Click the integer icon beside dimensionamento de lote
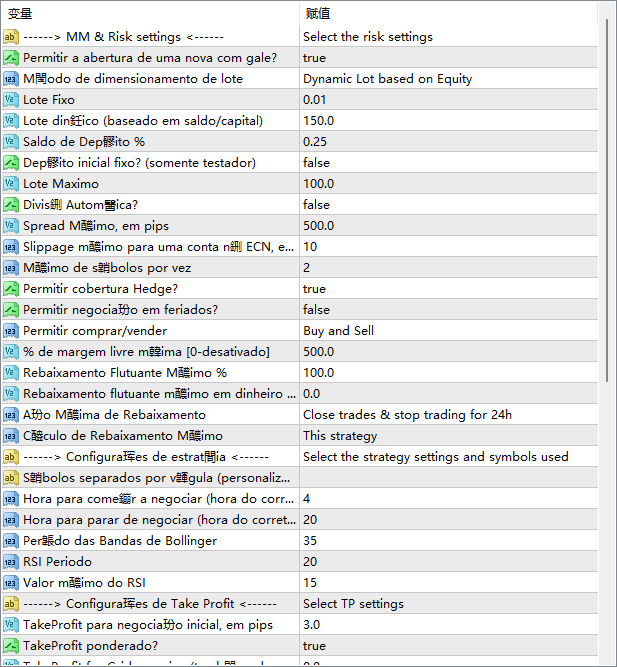617x667 pixels. 11,79
